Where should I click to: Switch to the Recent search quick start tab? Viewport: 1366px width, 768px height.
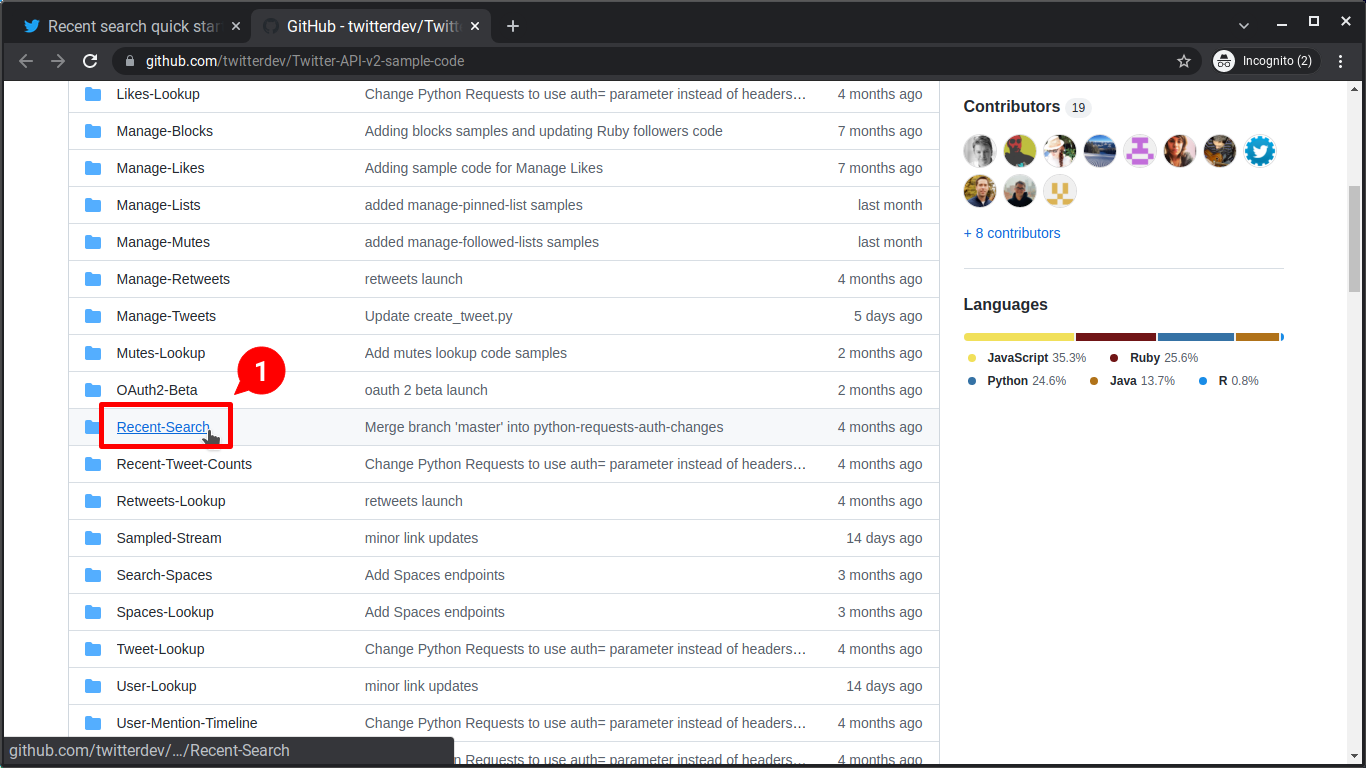[x=130, y=26]
